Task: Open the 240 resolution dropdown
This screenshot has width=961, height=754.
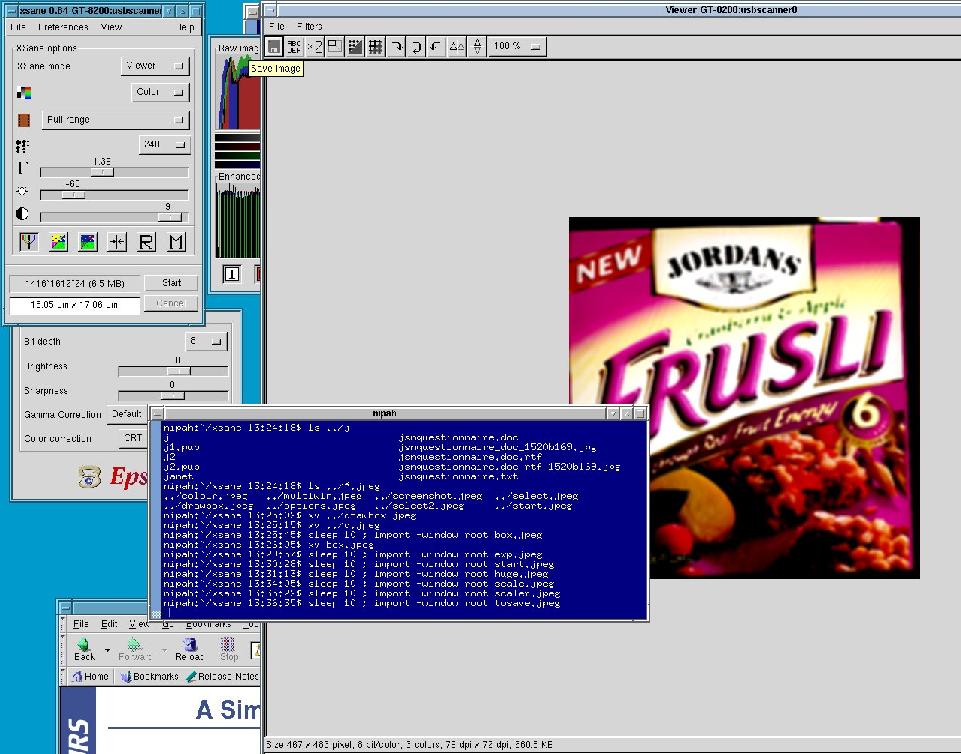Action: pos(164,145)
